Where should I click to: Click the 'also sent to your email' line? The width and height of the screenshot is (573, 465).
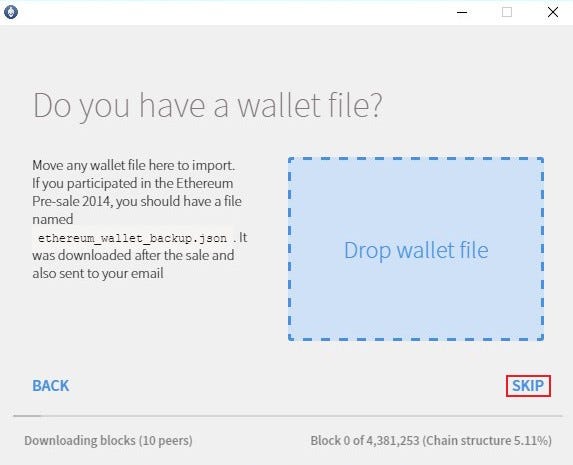[x=98, y=273]
